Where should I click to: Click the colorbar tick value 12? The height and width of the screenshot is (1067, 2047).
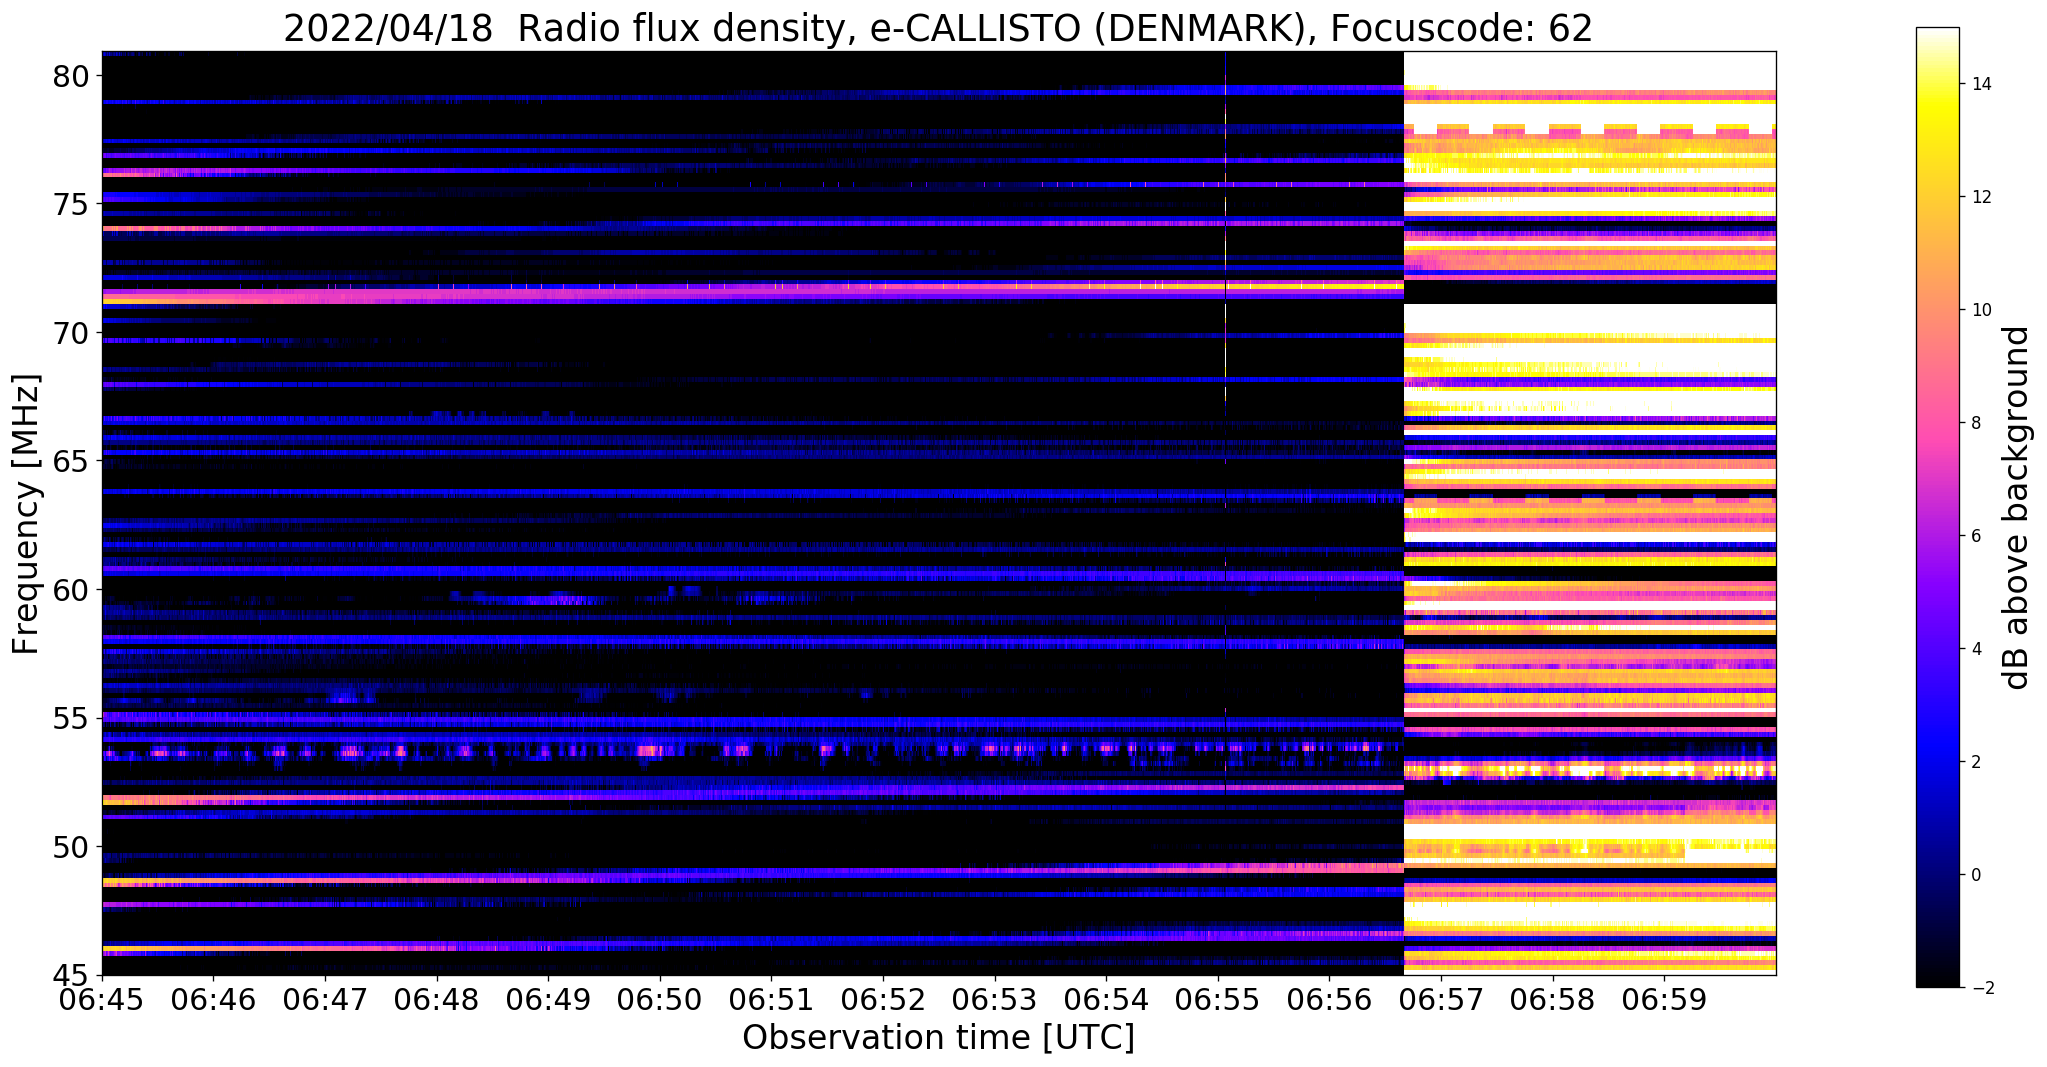[x=1981, y=197]
